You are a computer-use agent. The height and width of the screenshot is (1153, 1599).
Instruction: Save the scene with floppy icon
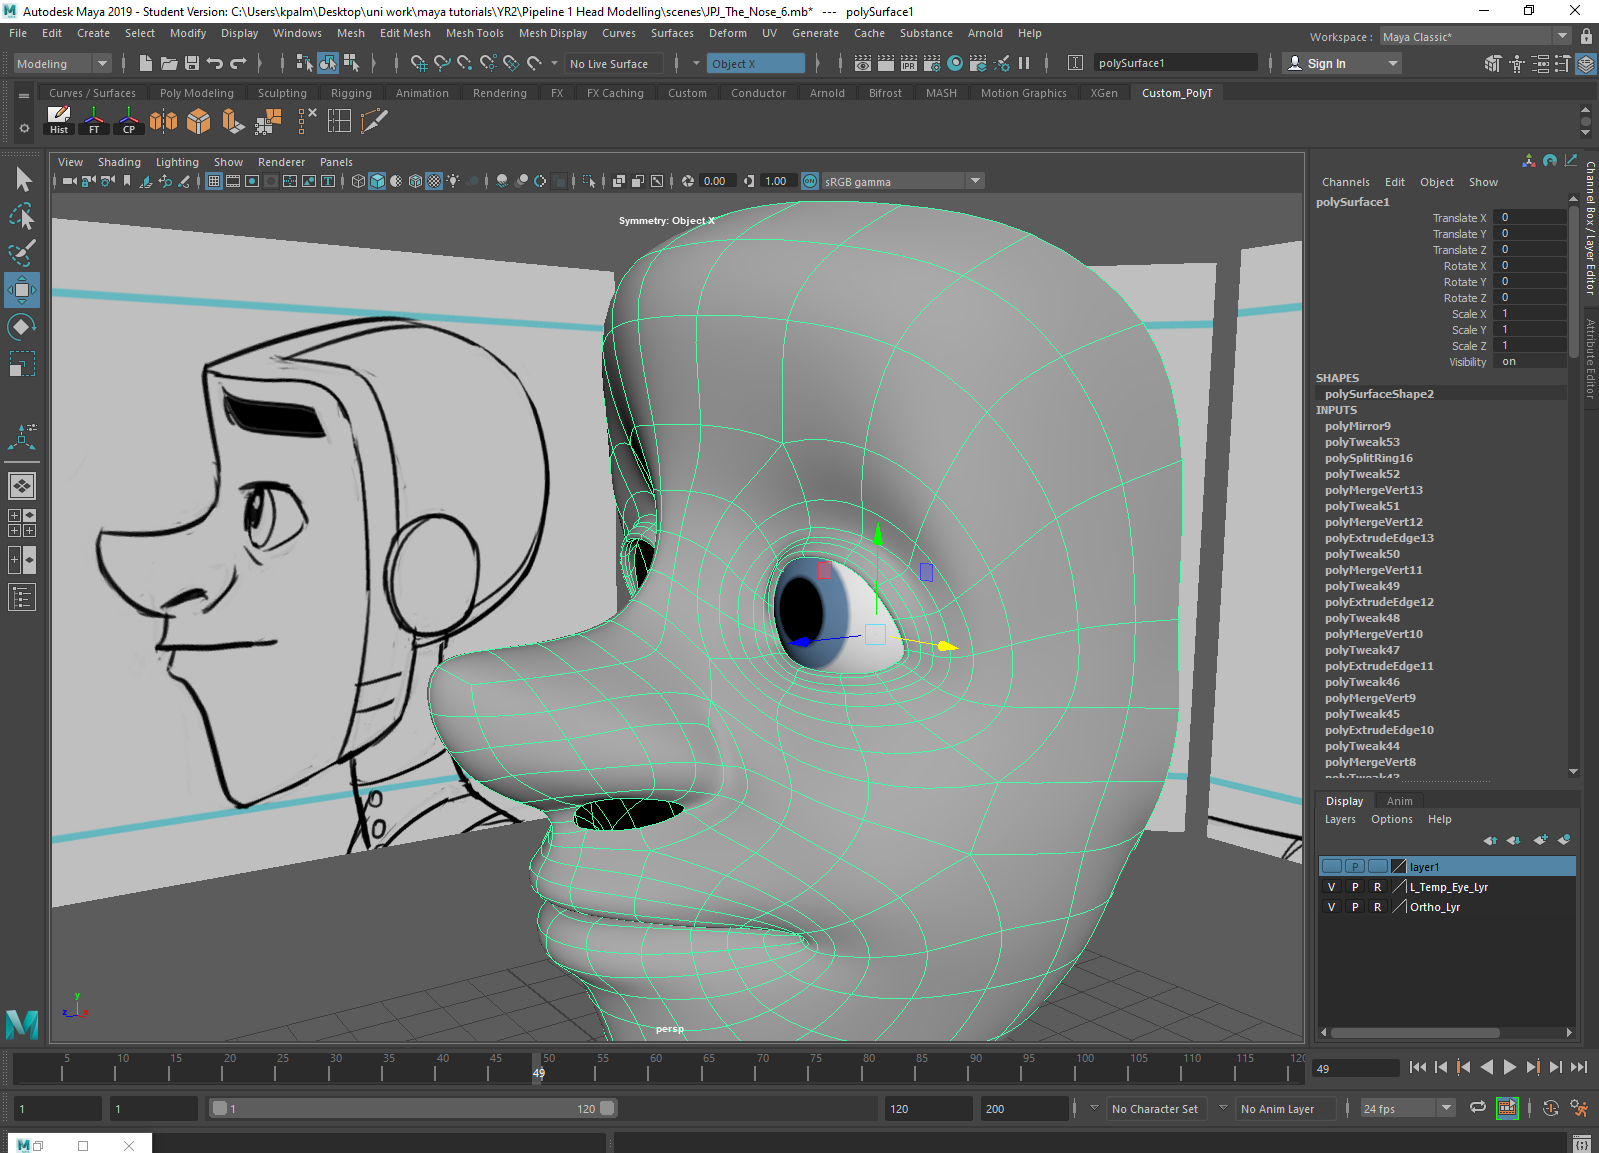point(192,63)
